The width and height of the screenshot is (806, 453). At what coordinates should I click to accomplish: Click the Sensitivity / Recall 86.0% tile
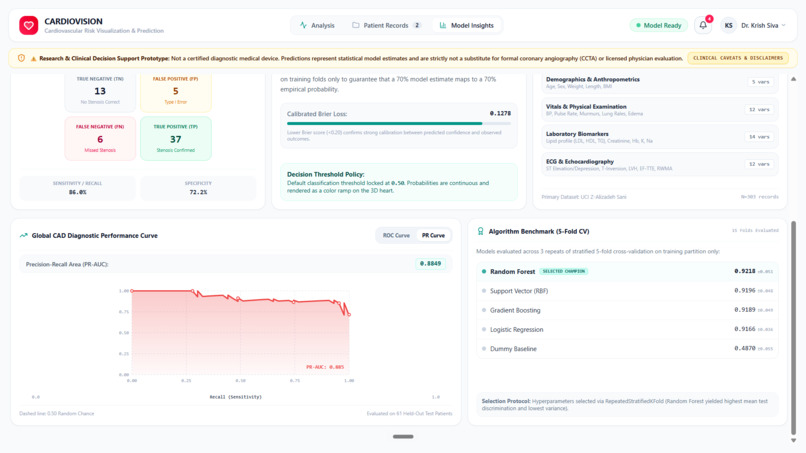point(78,188)
